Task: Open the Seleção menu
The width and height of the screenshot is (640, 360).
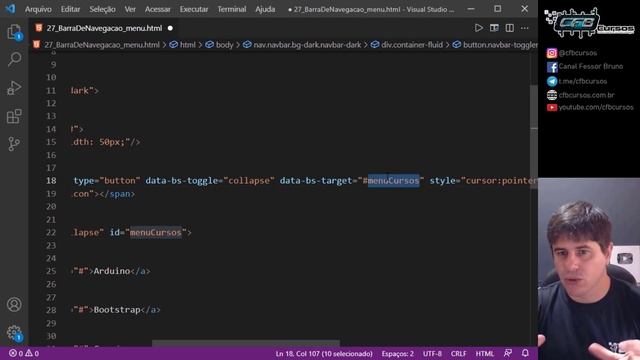Action: click(x=102, y=9)
